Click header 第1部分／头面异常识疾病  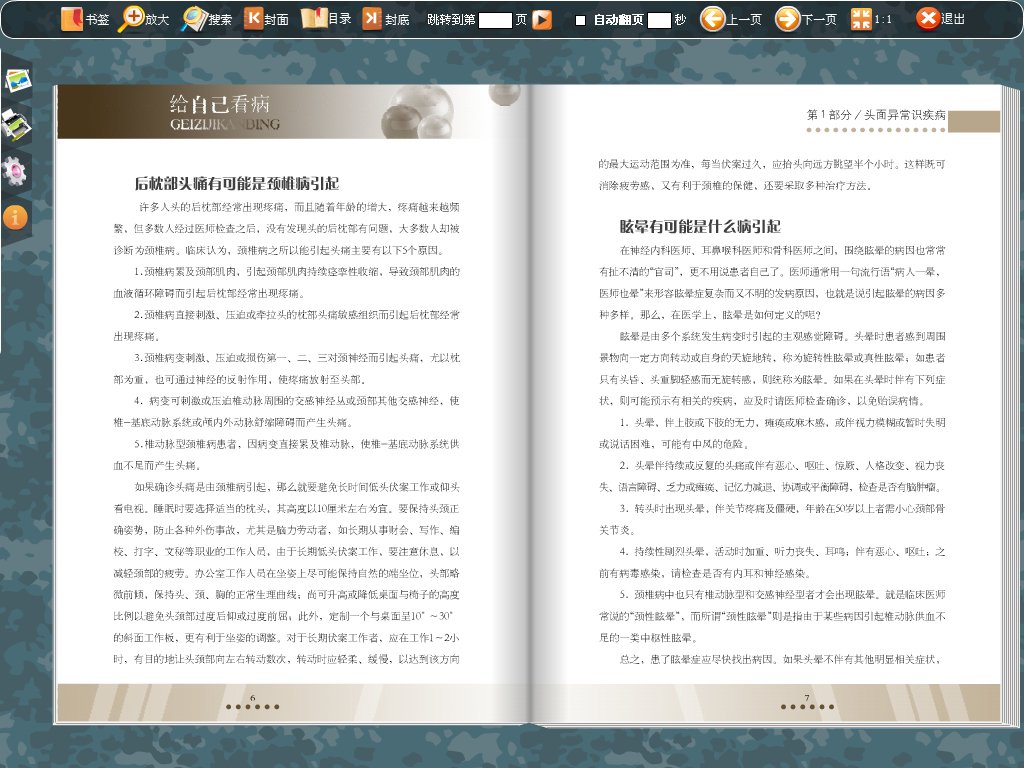tap(876, 114)
